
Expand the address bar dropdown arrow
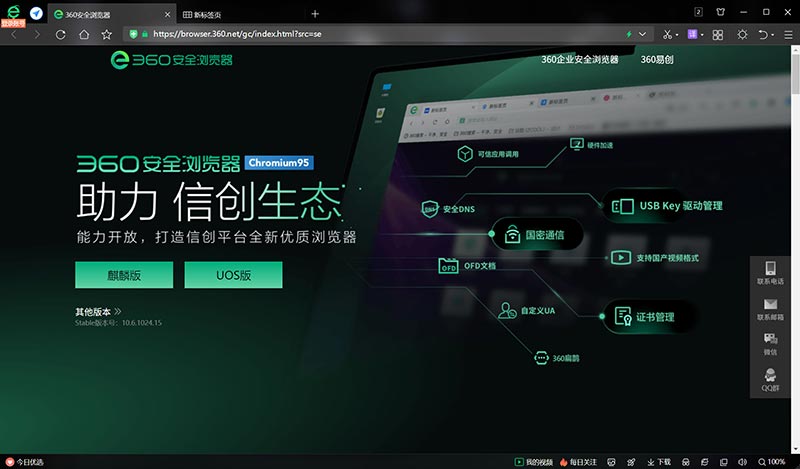point(642,34)
